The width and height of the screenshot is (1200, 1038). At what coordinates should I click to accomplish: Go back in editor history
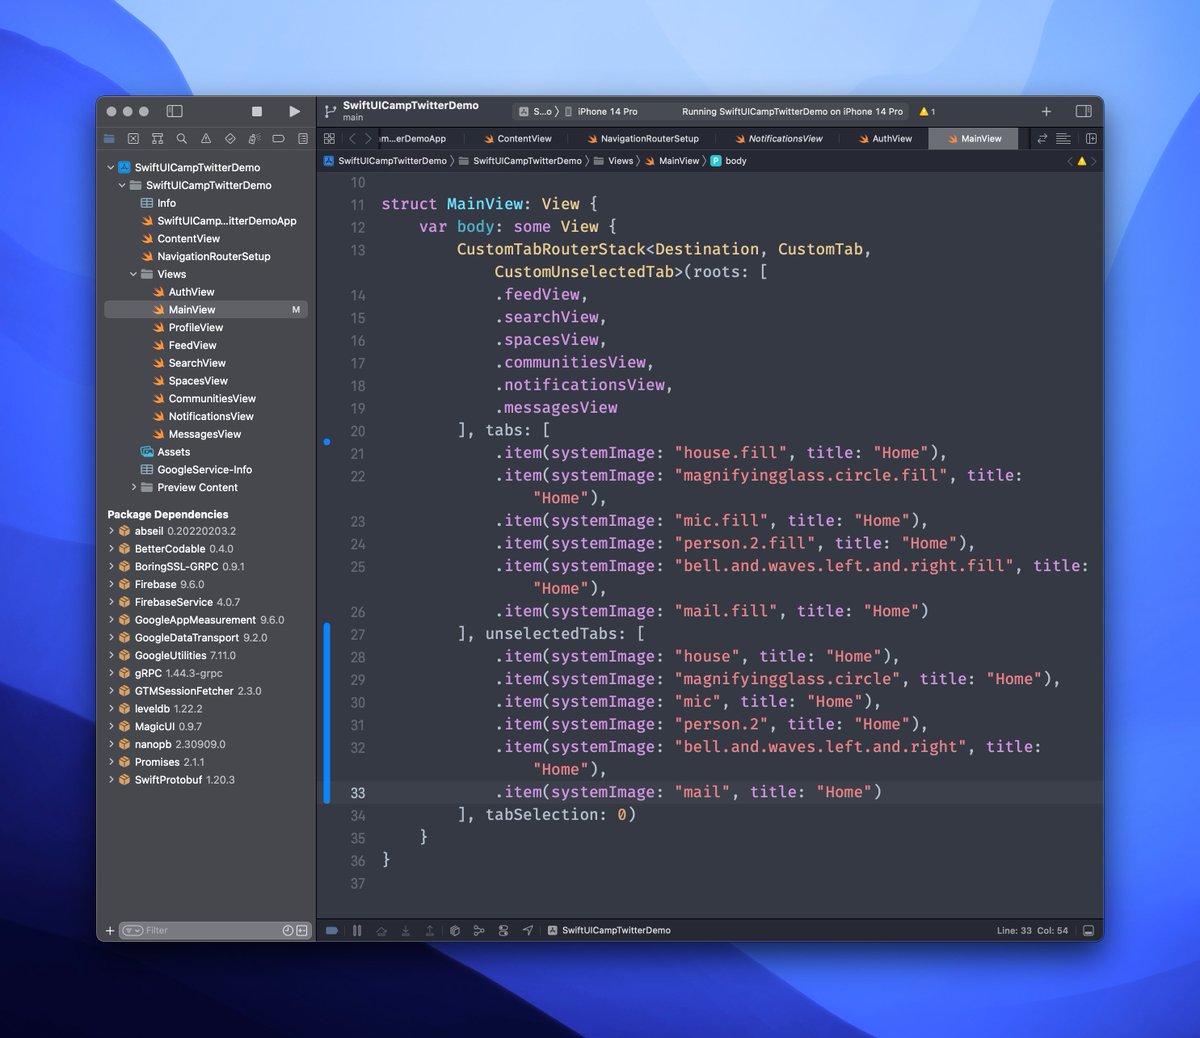[352, 139]
